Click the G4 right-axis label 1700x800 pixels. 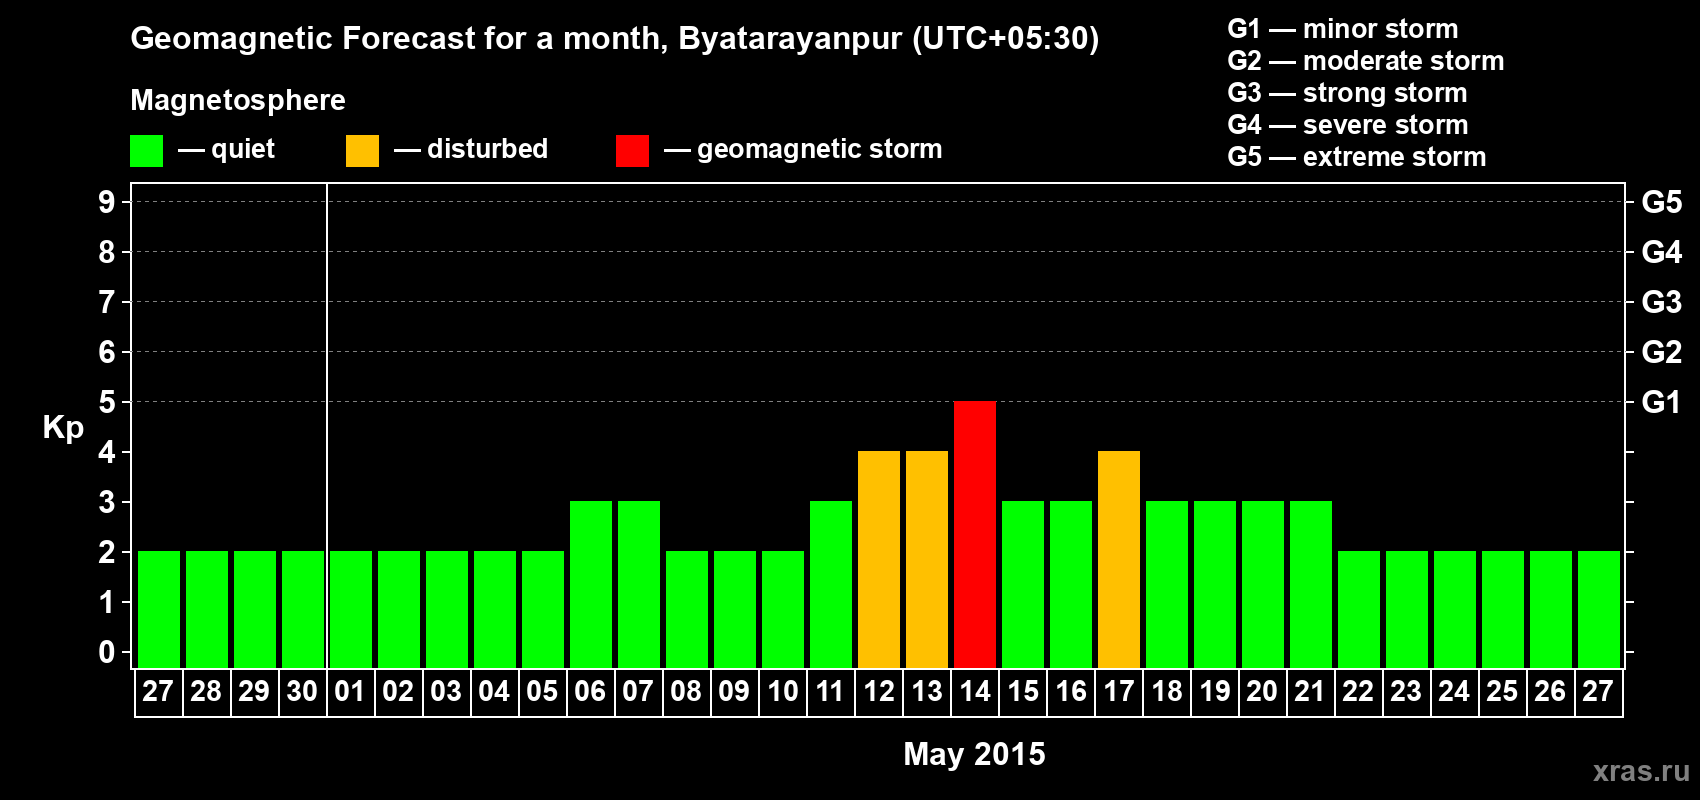click(1661, 252)
